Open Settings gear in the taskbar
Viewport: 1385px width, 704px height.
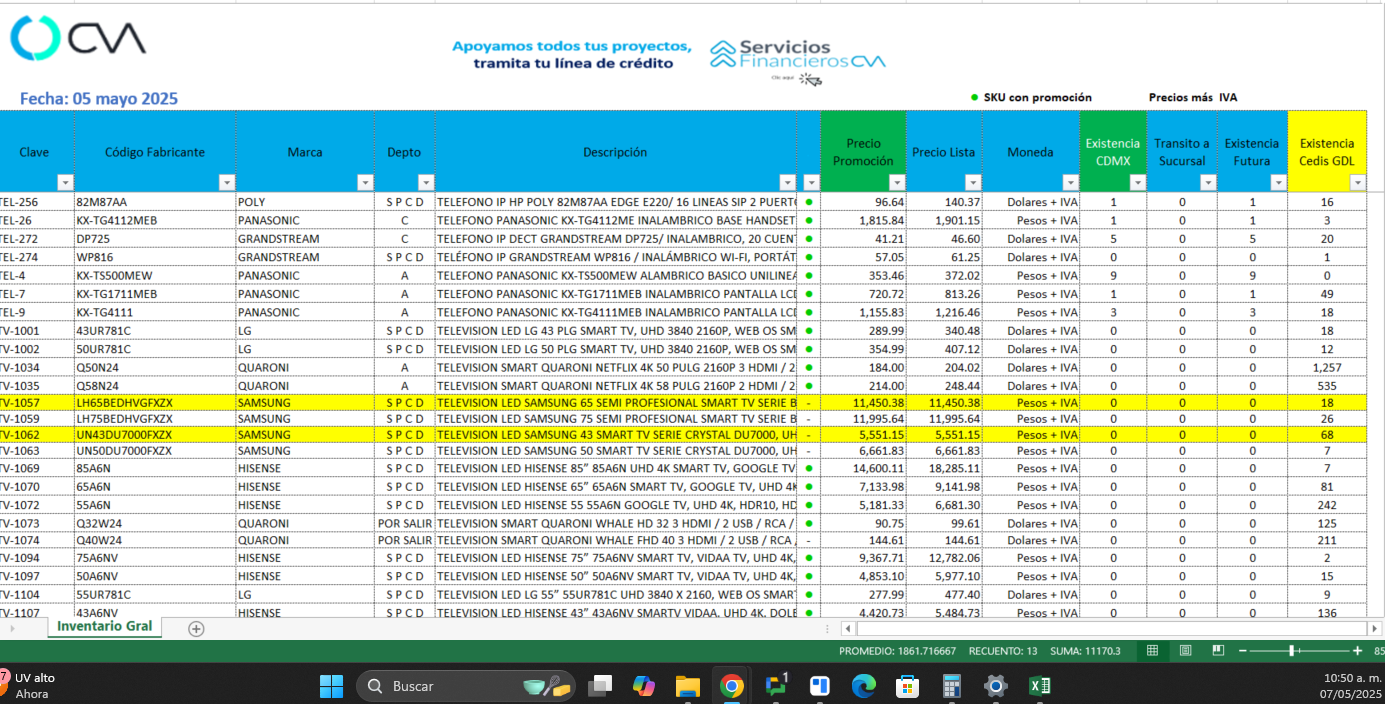pyautogui.click(x=995, y=686)
